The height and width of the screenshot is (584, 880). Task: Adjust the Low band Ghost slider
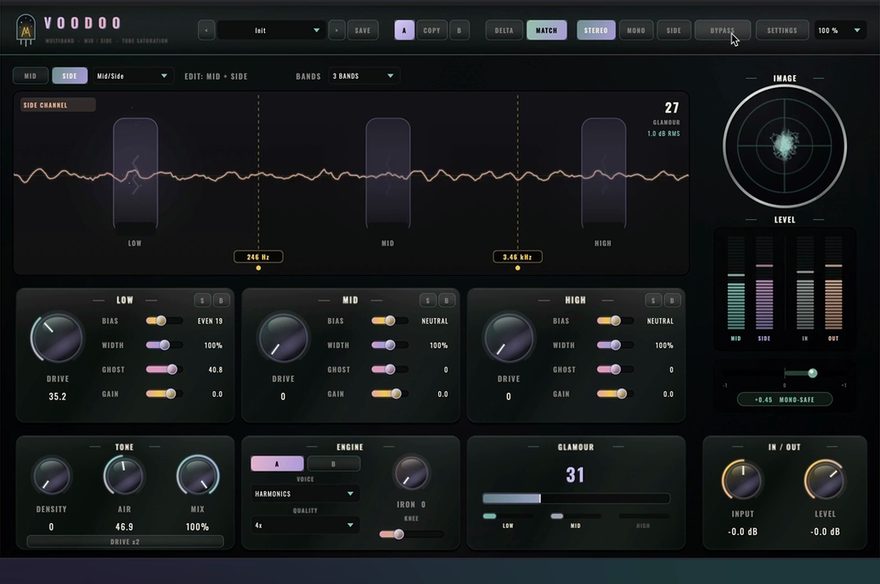pyautogui.click(x=164, y=370)
